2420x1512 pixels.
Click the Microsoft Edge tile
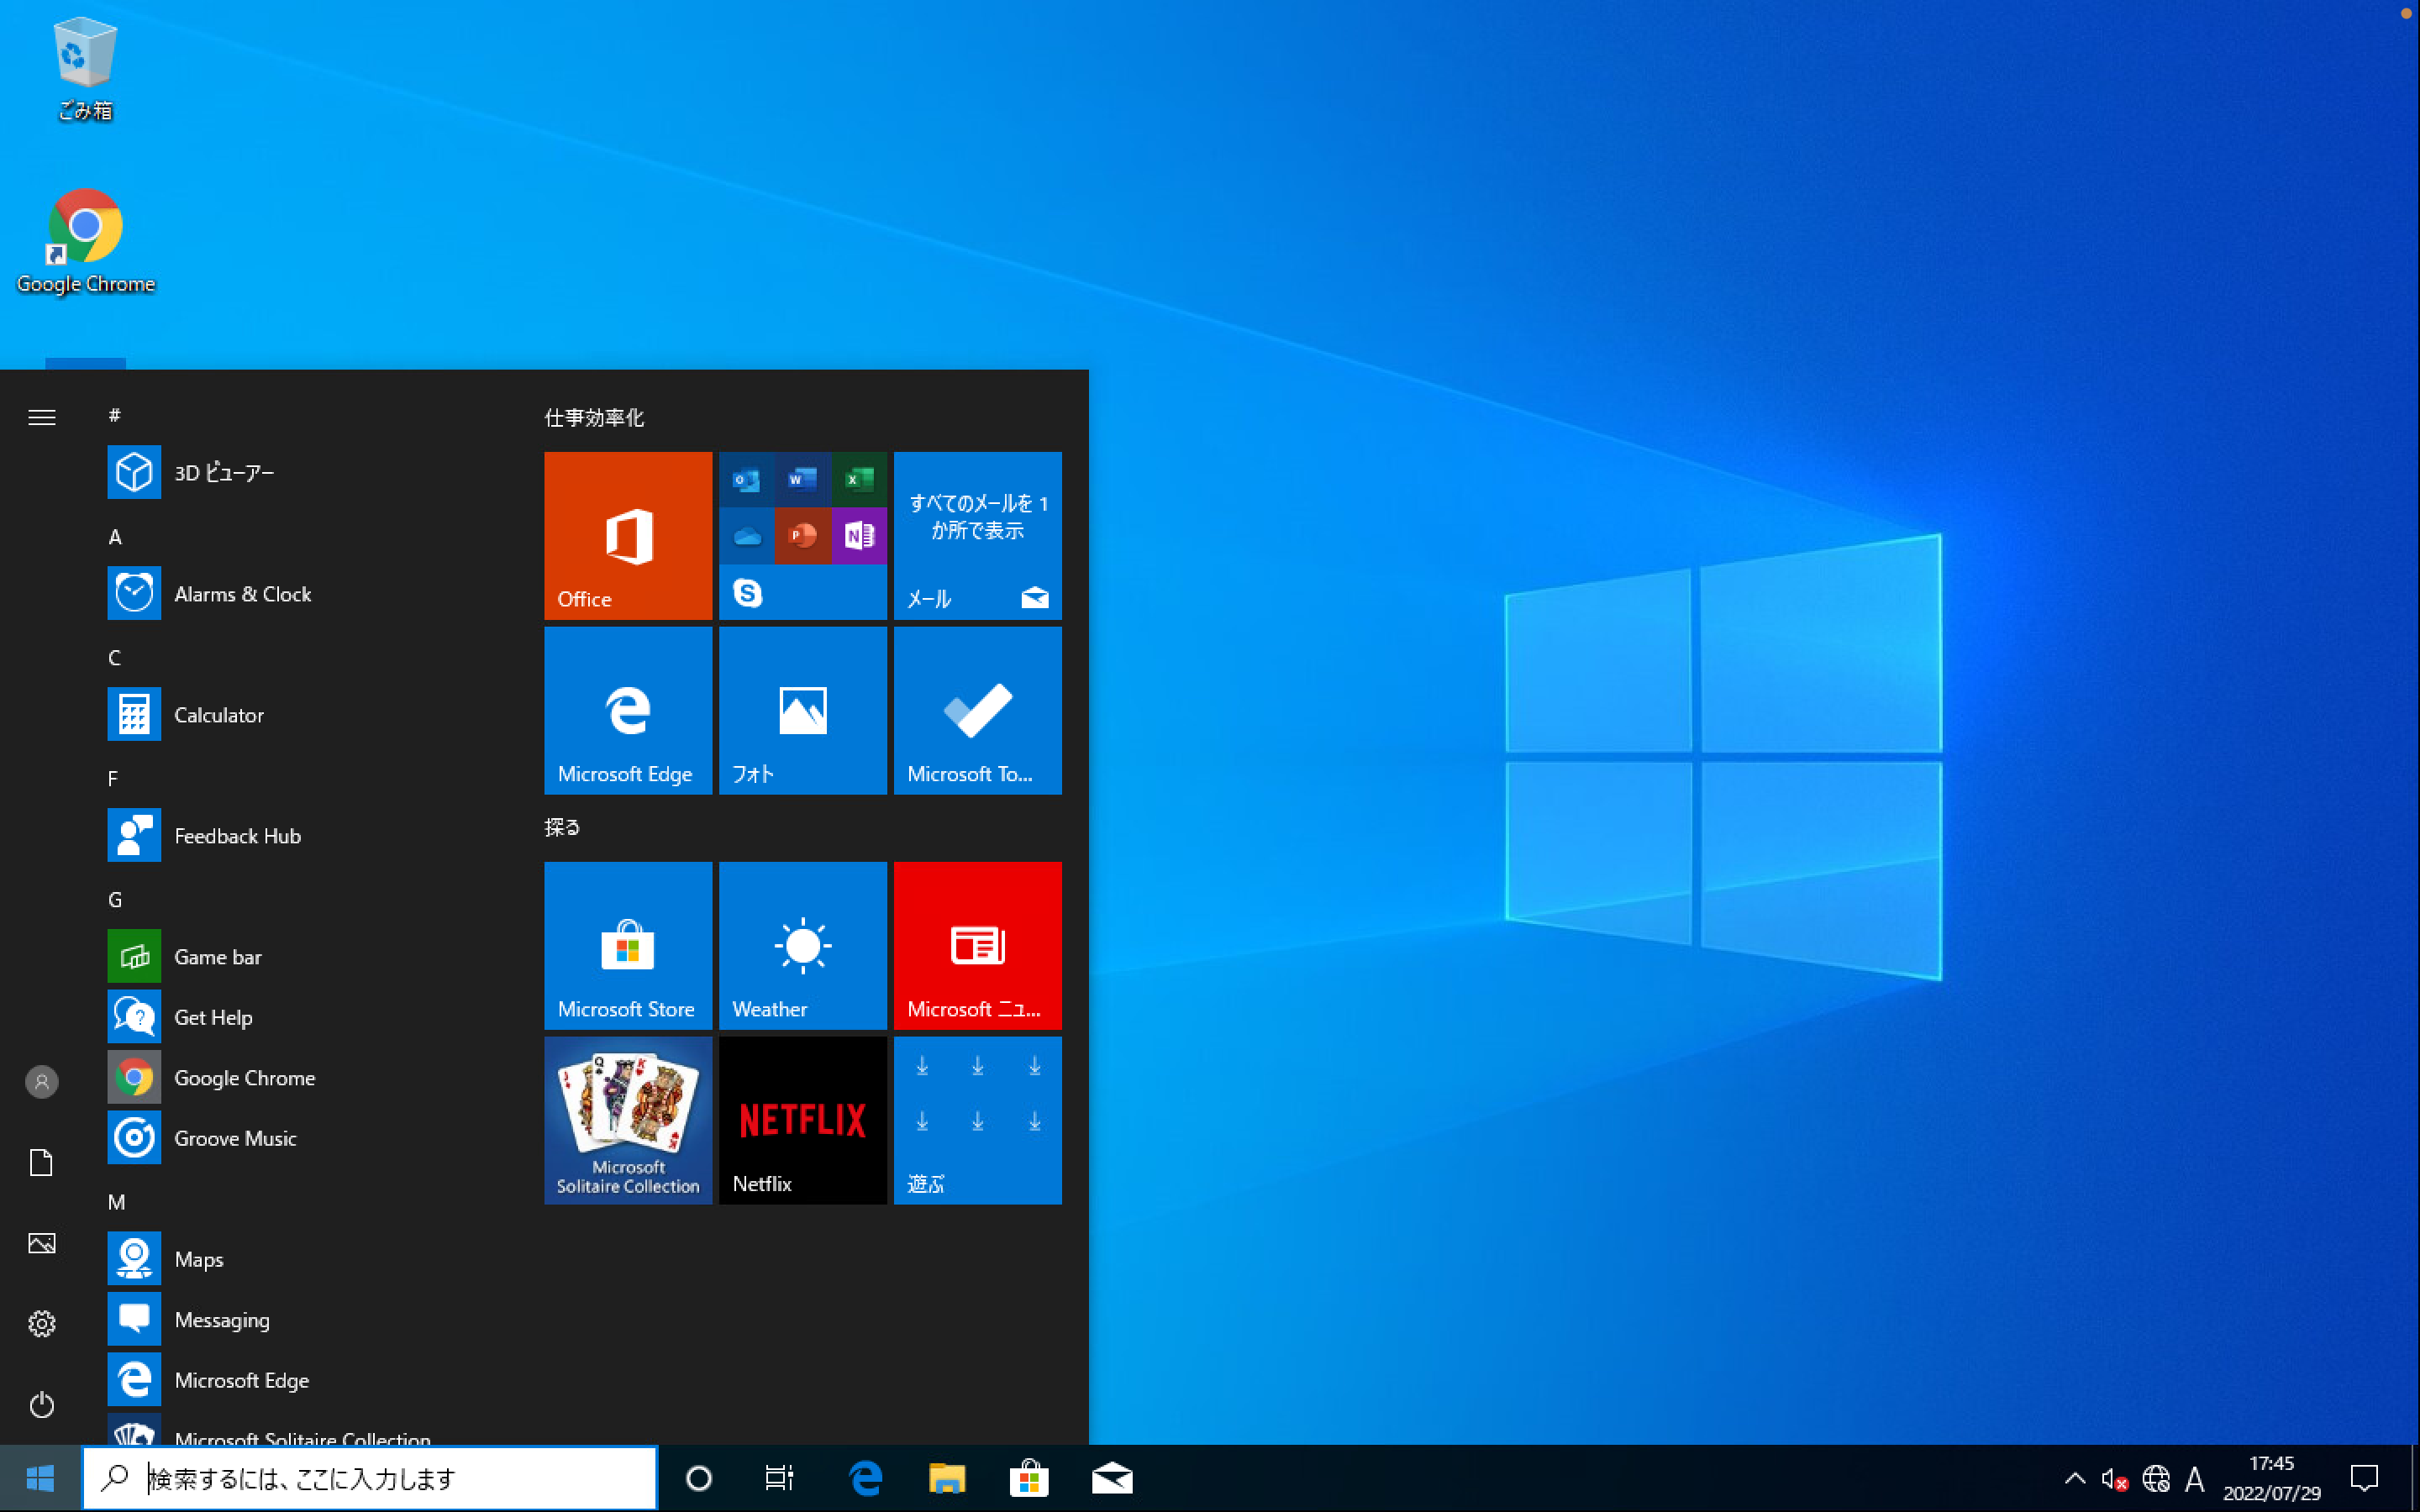pyautogui.click(x=628, y=711)
